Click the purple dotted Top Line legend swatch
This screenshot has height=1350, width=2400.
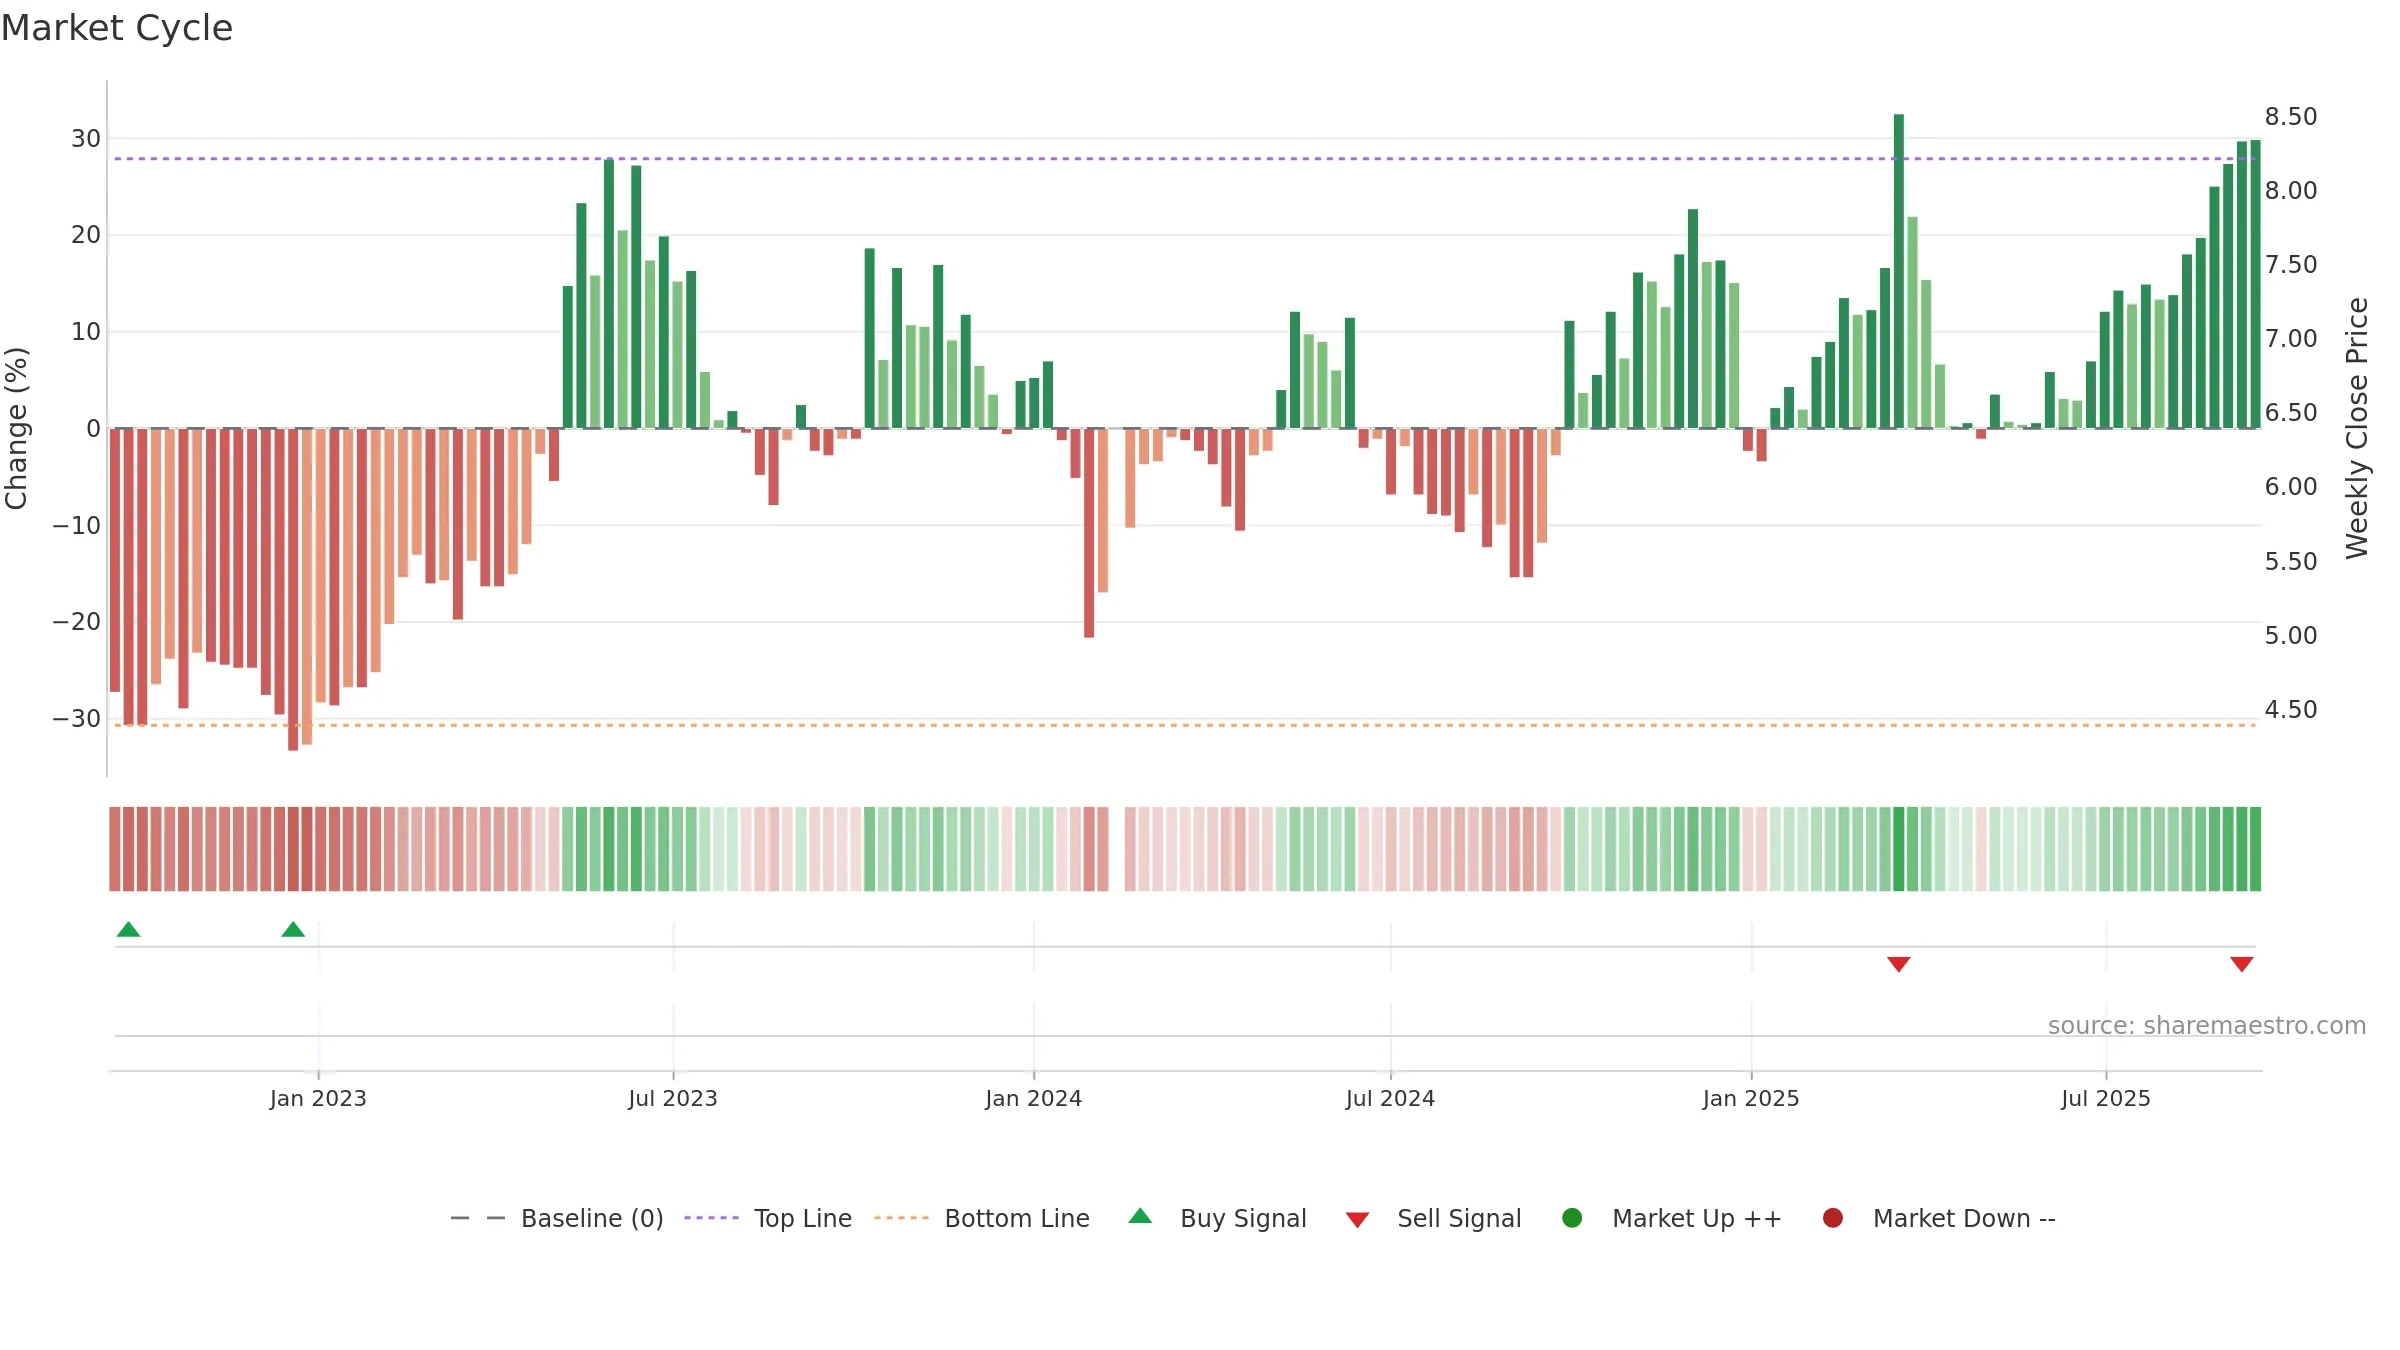coord(711,1218)
